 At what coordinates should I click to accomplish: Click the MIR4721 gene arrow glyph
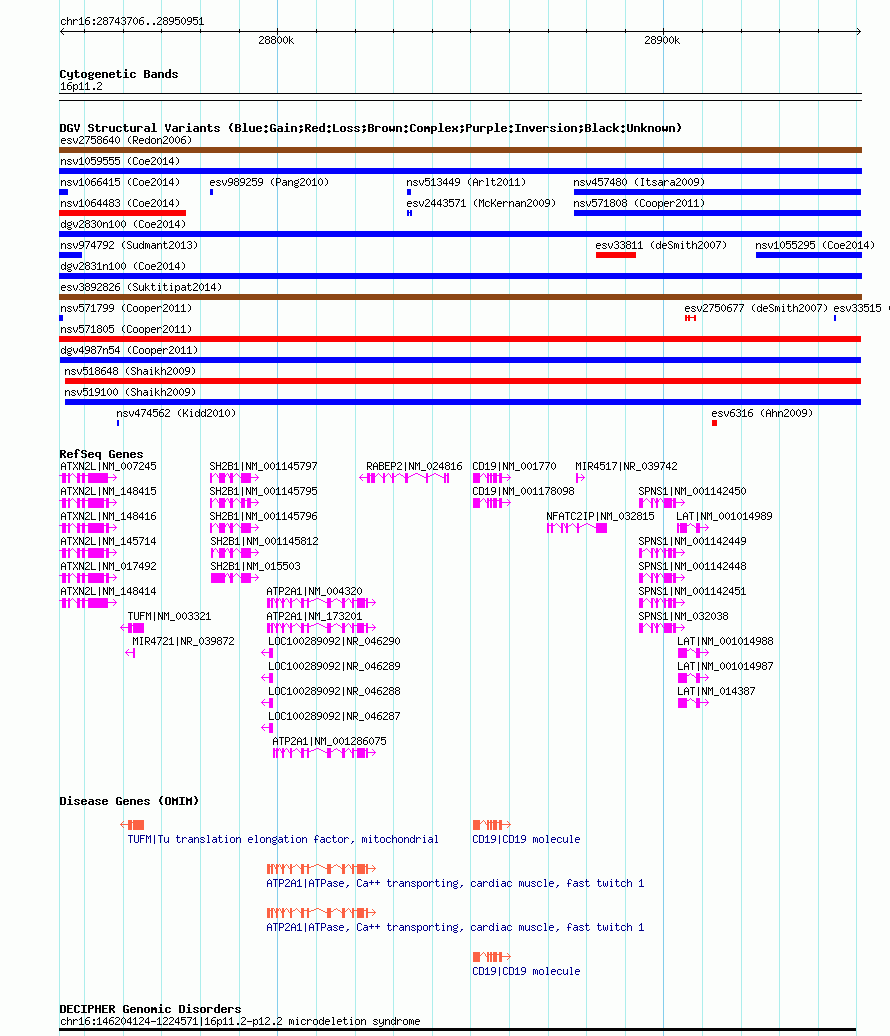pos(130,653)
